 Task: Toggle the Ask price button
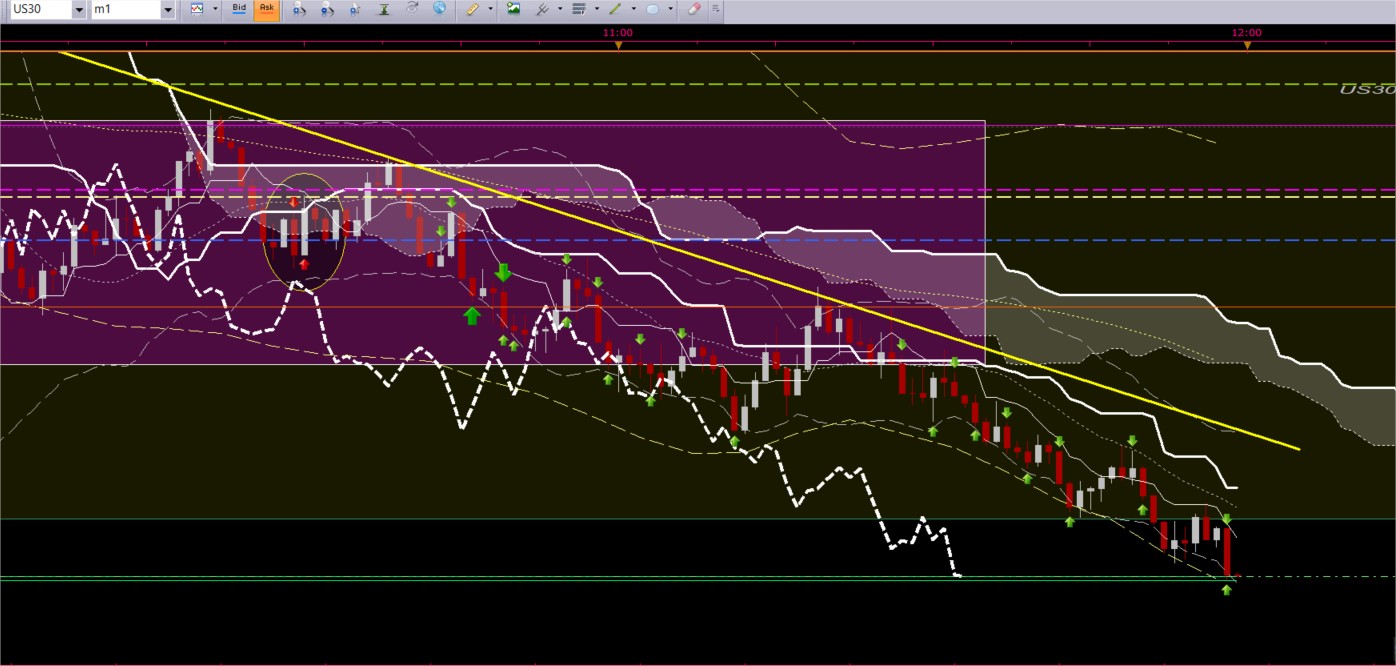pyautogui.click(x=267, y=9)
